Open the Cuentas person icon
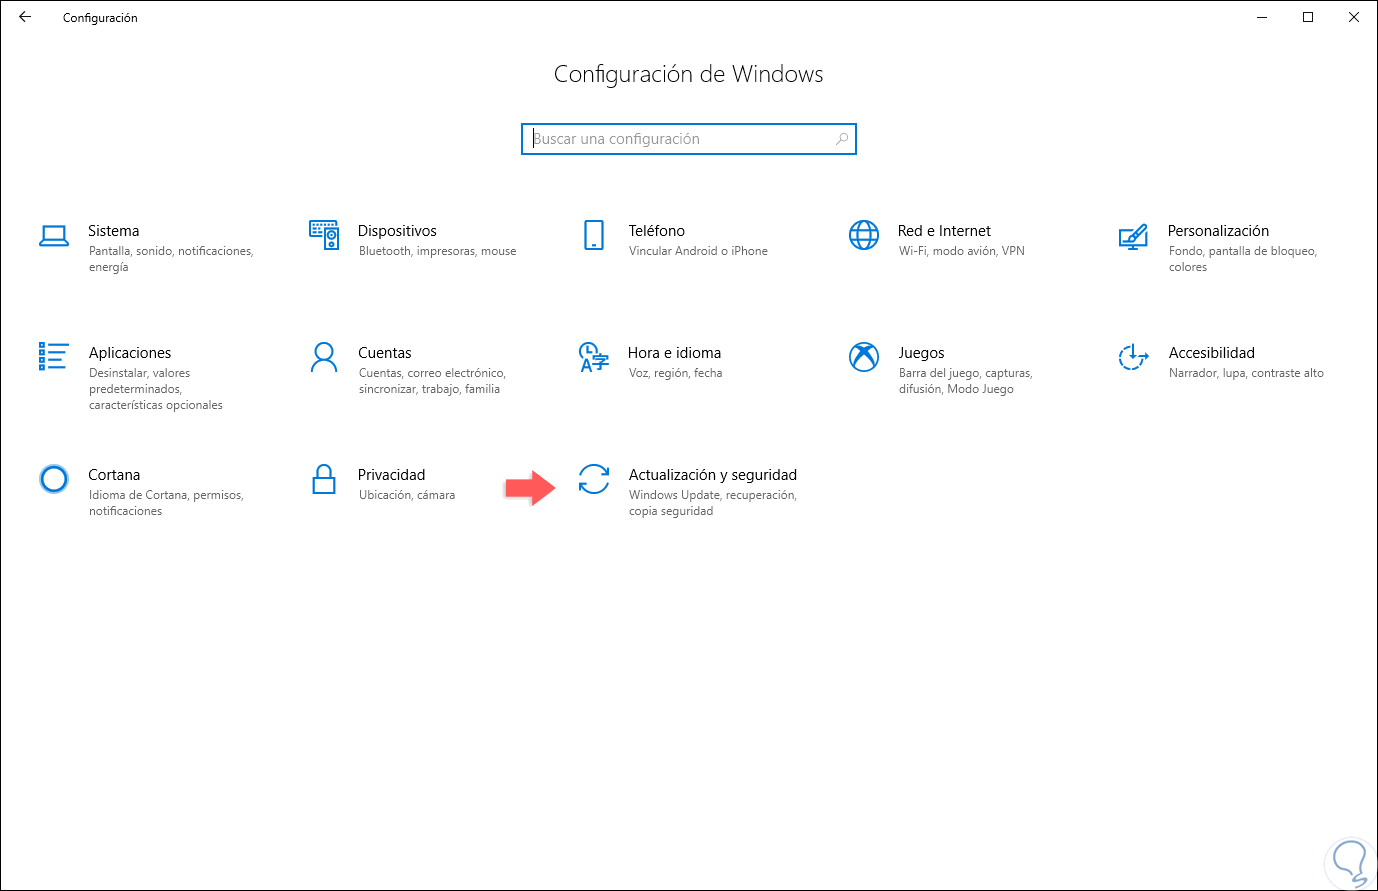This screenshot has width=1378, height=891. point(324,357)
